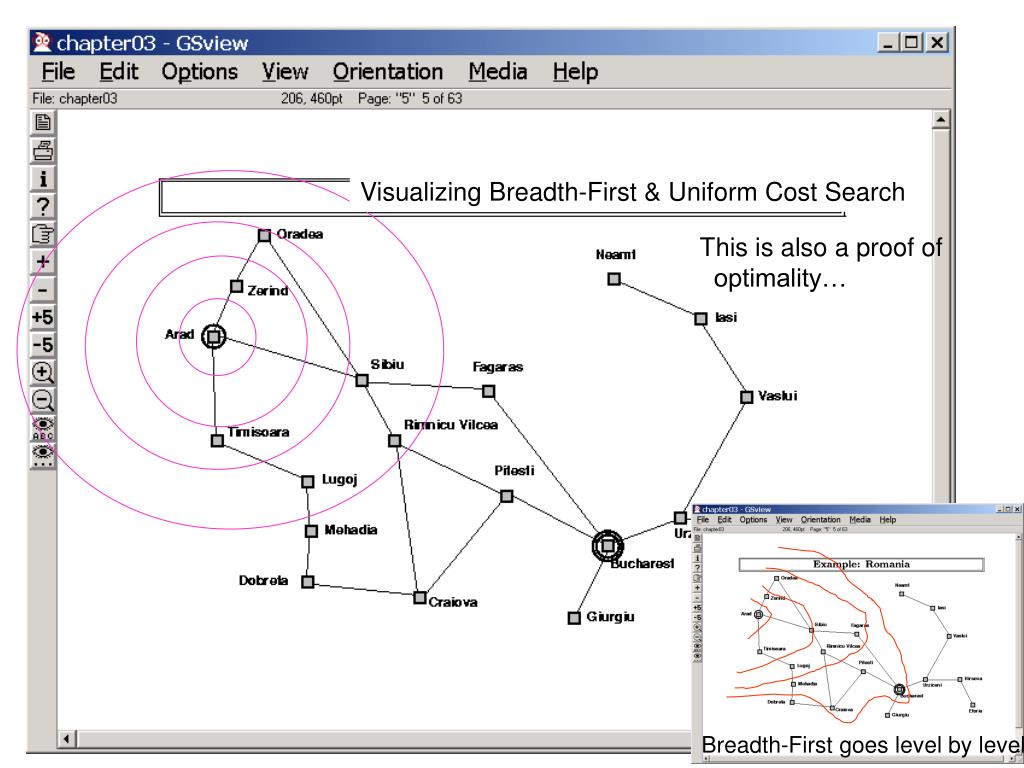Click the Neamt city node
1024x768 pixels.
coord(614,279)
